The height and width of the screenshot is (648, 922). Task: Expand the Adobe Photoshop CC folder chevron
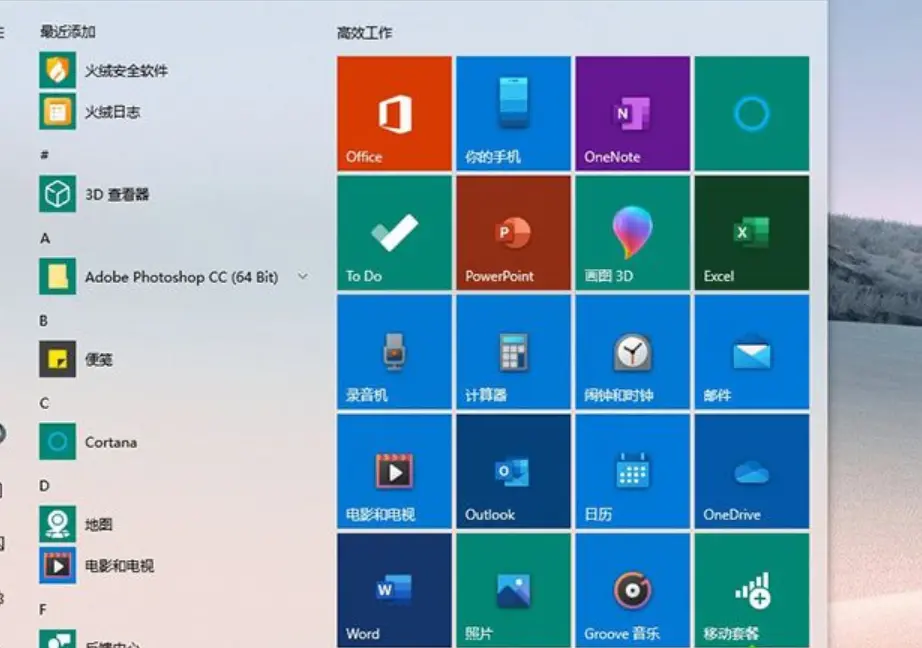303,276
